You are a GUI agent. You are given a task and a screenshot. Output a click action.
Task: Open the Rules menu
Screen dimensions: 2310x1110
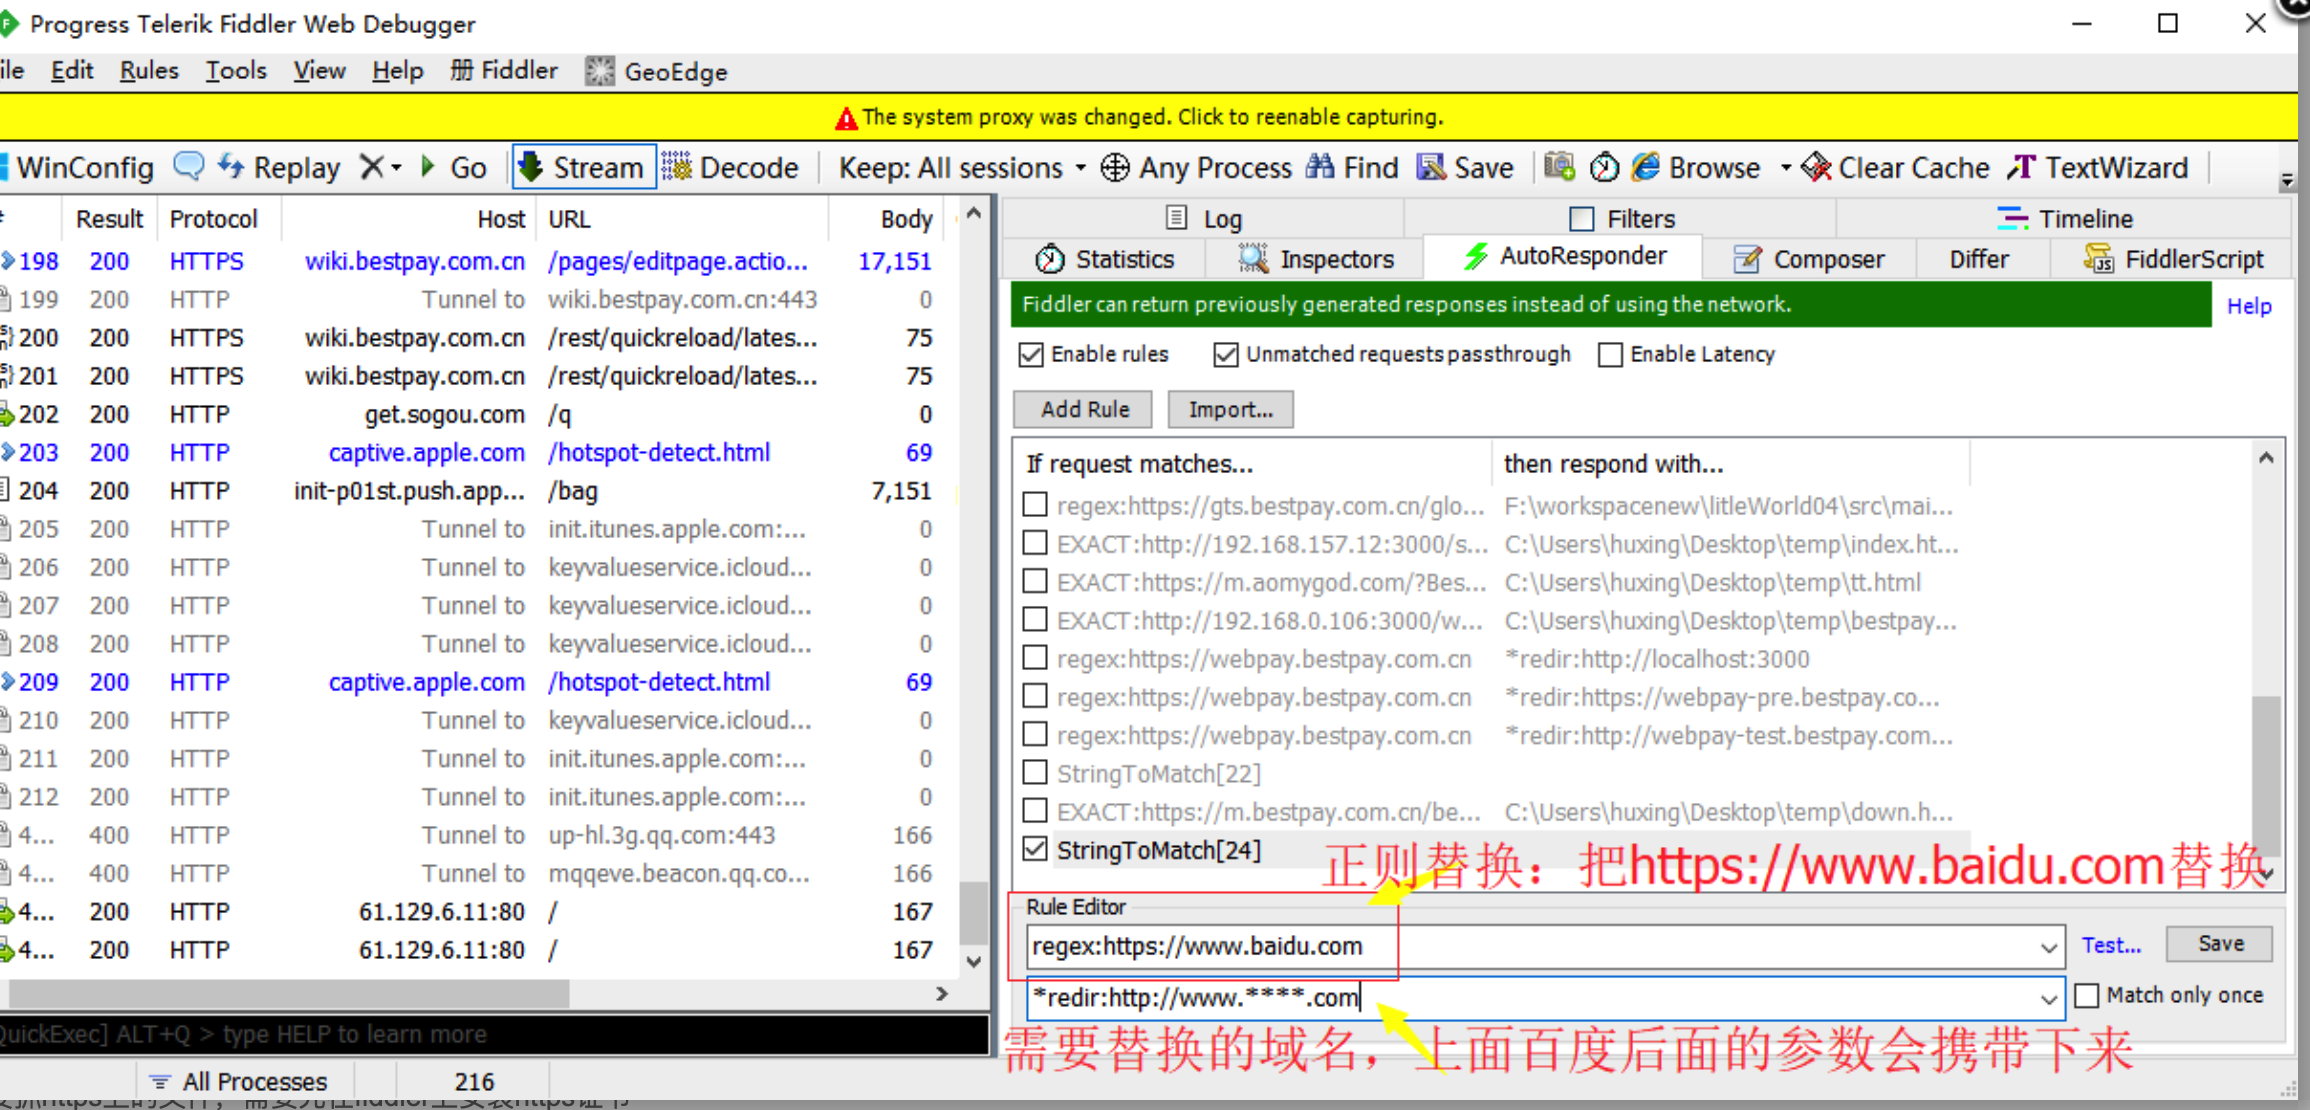click(x=148, y=70)
